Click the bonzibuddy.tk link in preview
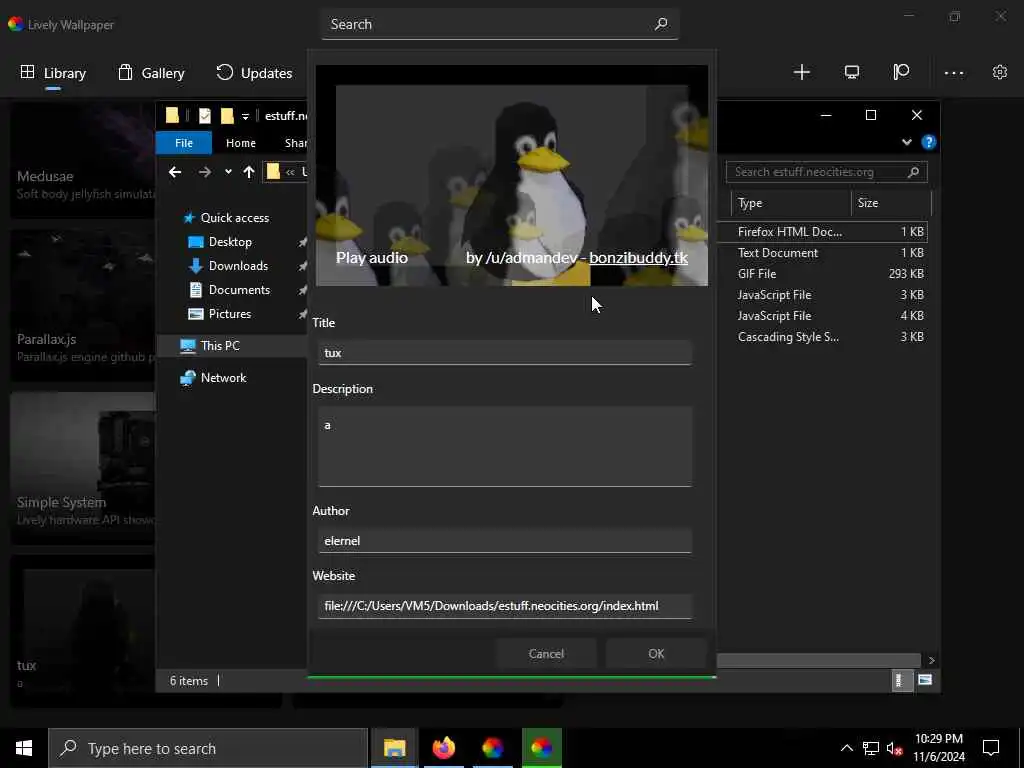 pyautogui.click(x=638, y=258)
